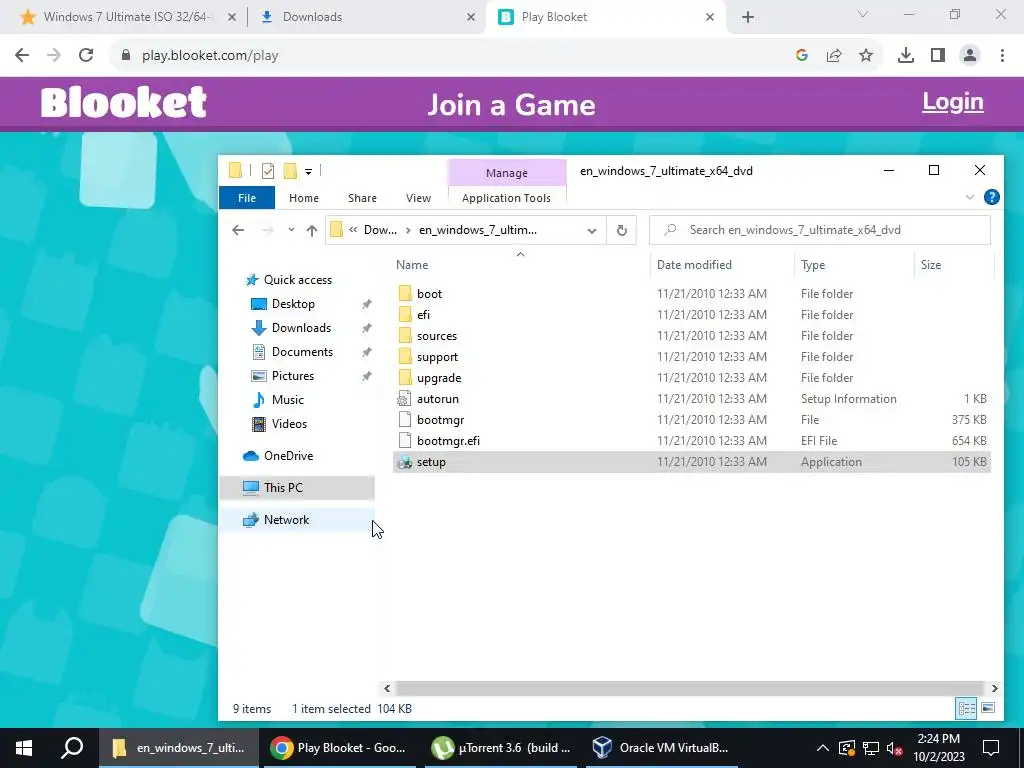Reload the Blooket page

(x=86, y=56)
